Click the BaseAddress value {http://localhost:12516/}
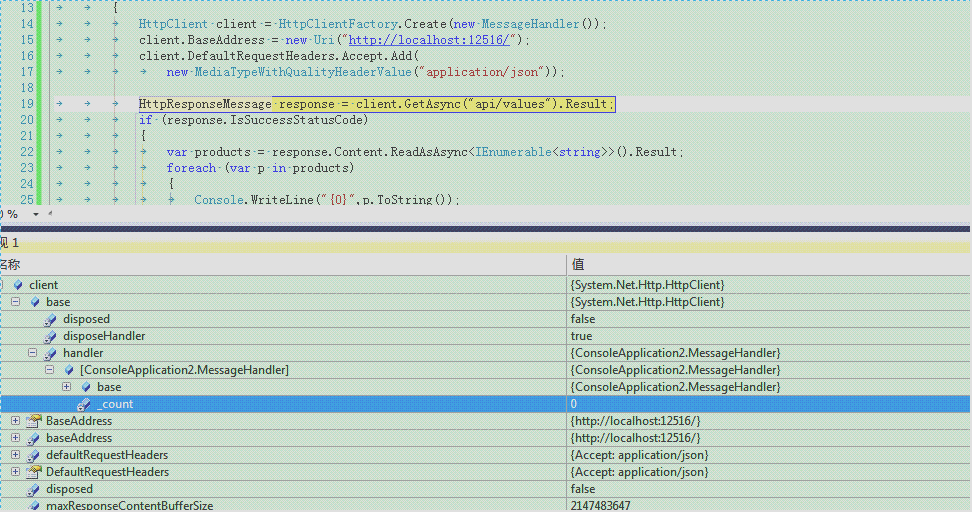Viewport: 972px width, 512px height. [x=635, y=421]
